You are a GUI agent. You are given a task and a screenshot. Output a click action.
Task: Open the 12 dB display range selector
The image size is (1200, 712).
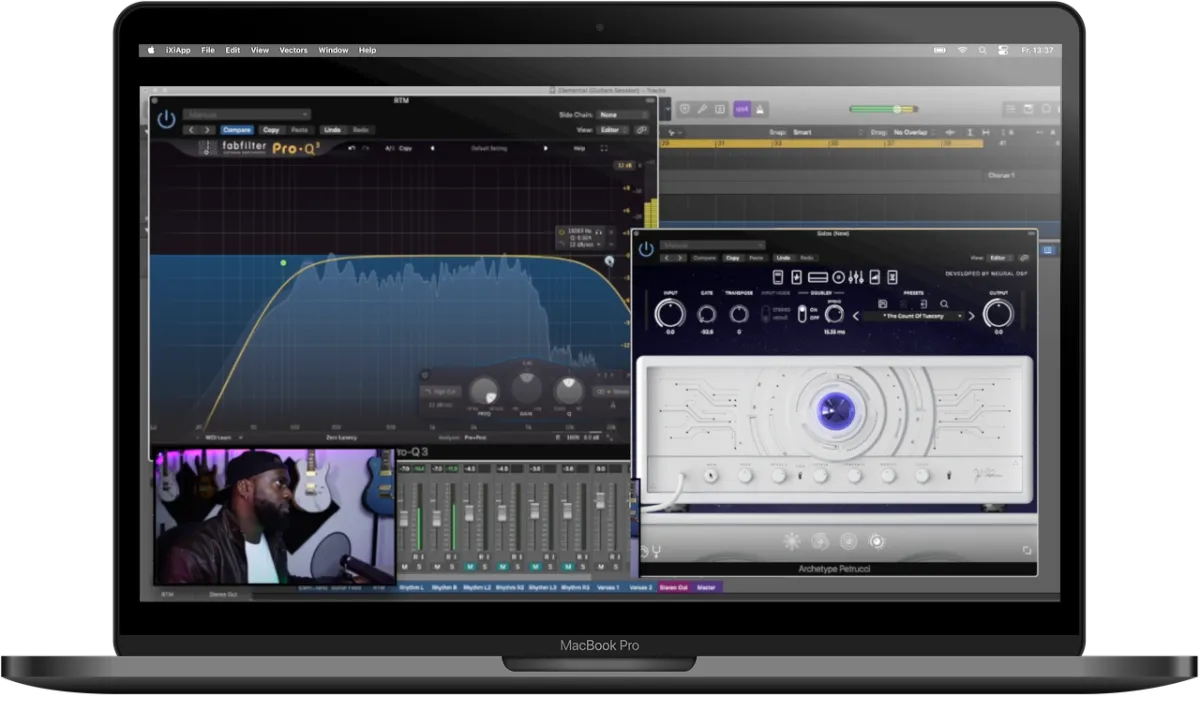tap(624, 165)
